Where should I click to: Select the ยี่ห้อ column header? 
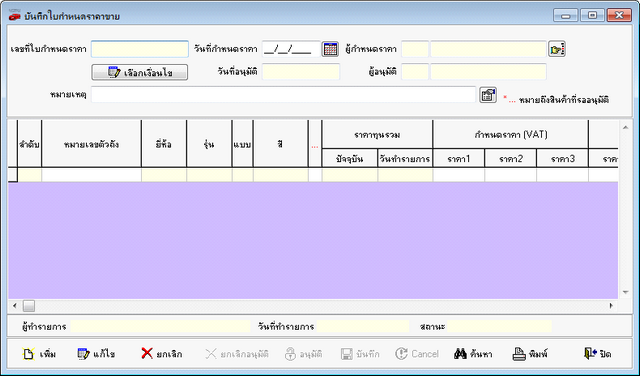[164, 144]
